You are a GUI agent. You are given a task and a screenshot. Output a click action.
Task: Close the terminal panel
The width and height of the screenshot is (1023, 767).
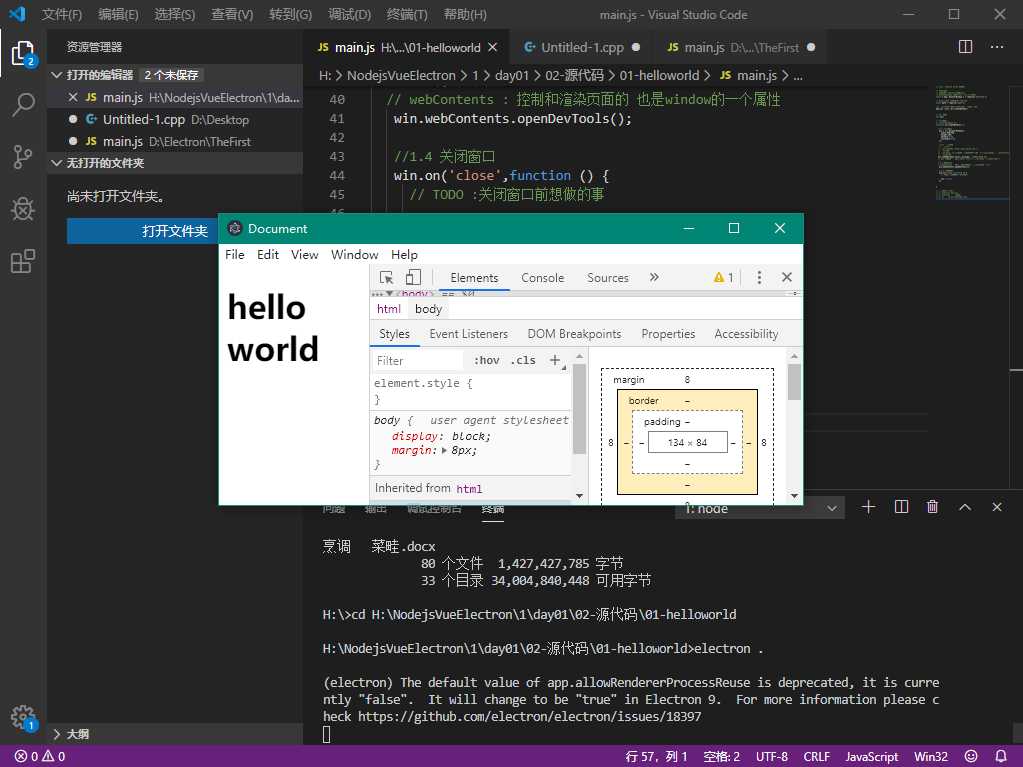click(997, 507)
